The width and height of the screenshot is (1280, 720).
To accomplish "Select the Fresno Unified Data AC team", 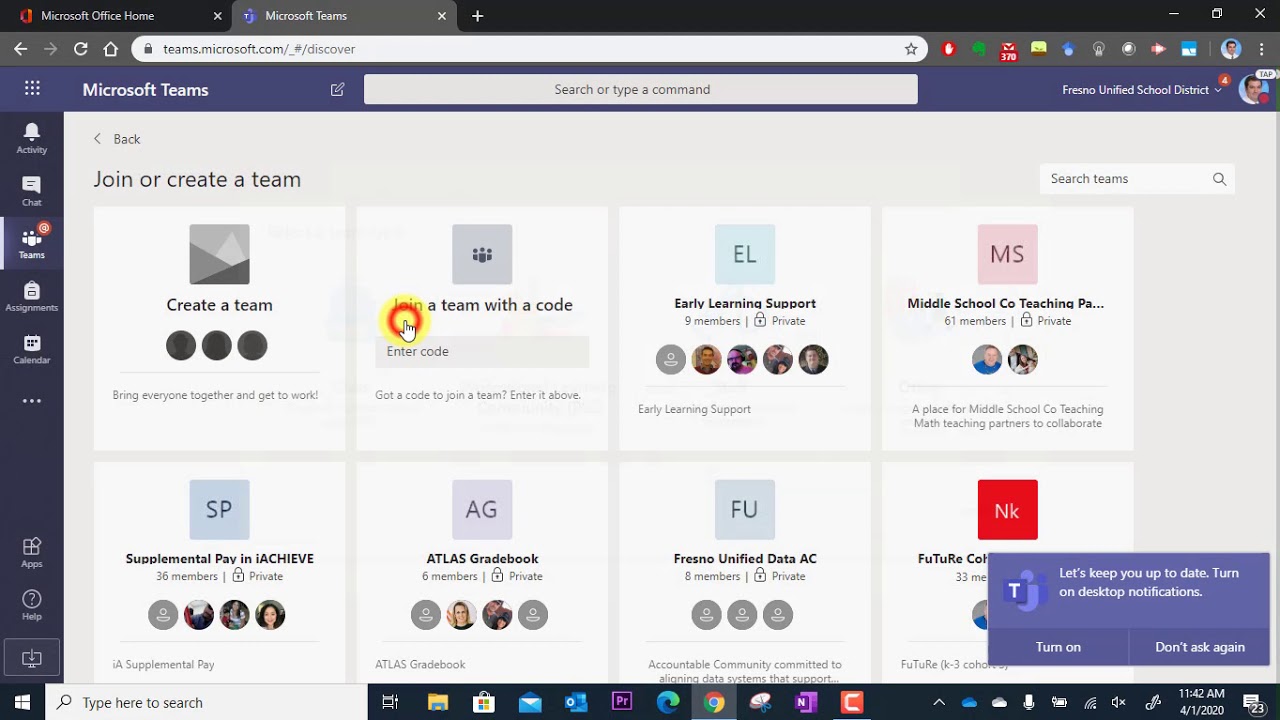I will (745, 572).
